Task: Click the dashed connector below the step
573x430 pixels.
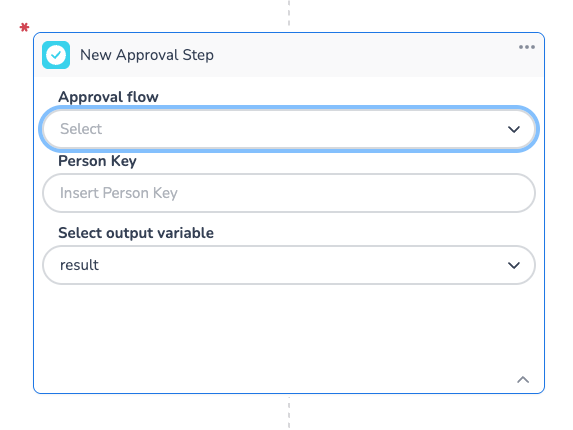Action: pyautogui.click(x=289, y=412)
